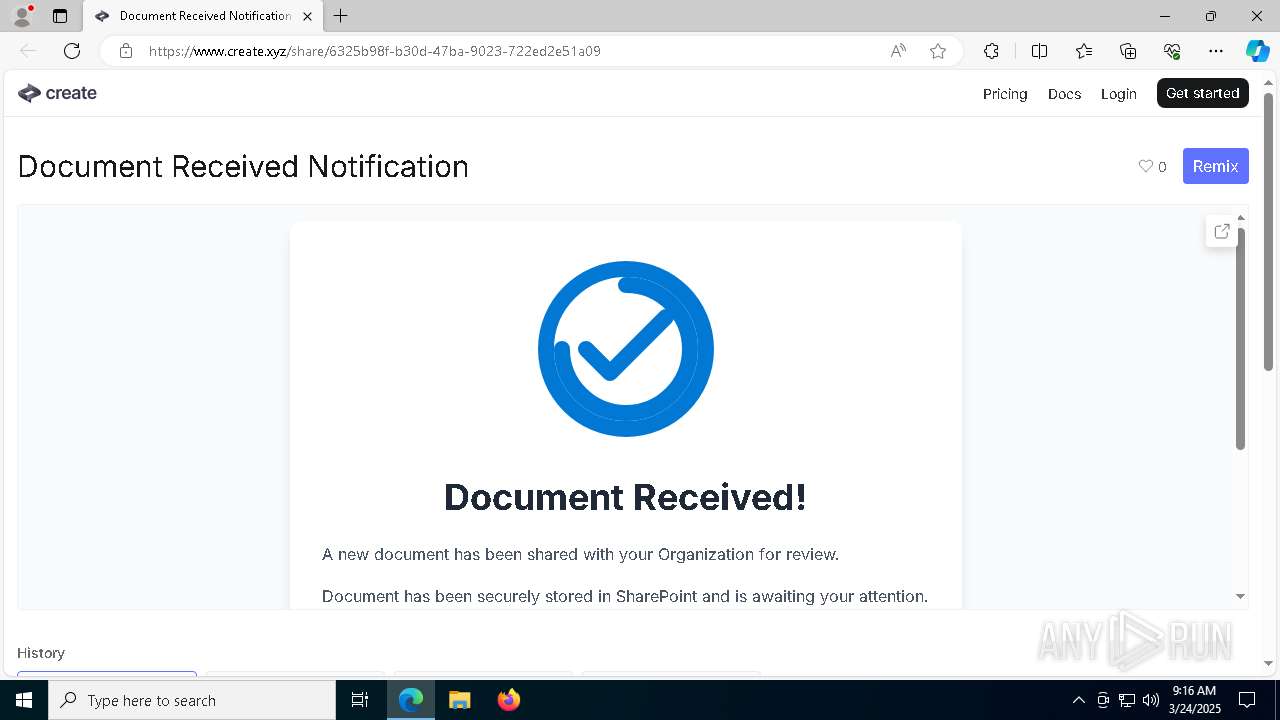The width and height of the screenshot is (1280, 720).
Task: Close the Document Received Notification tab
Action: (307, 16)
